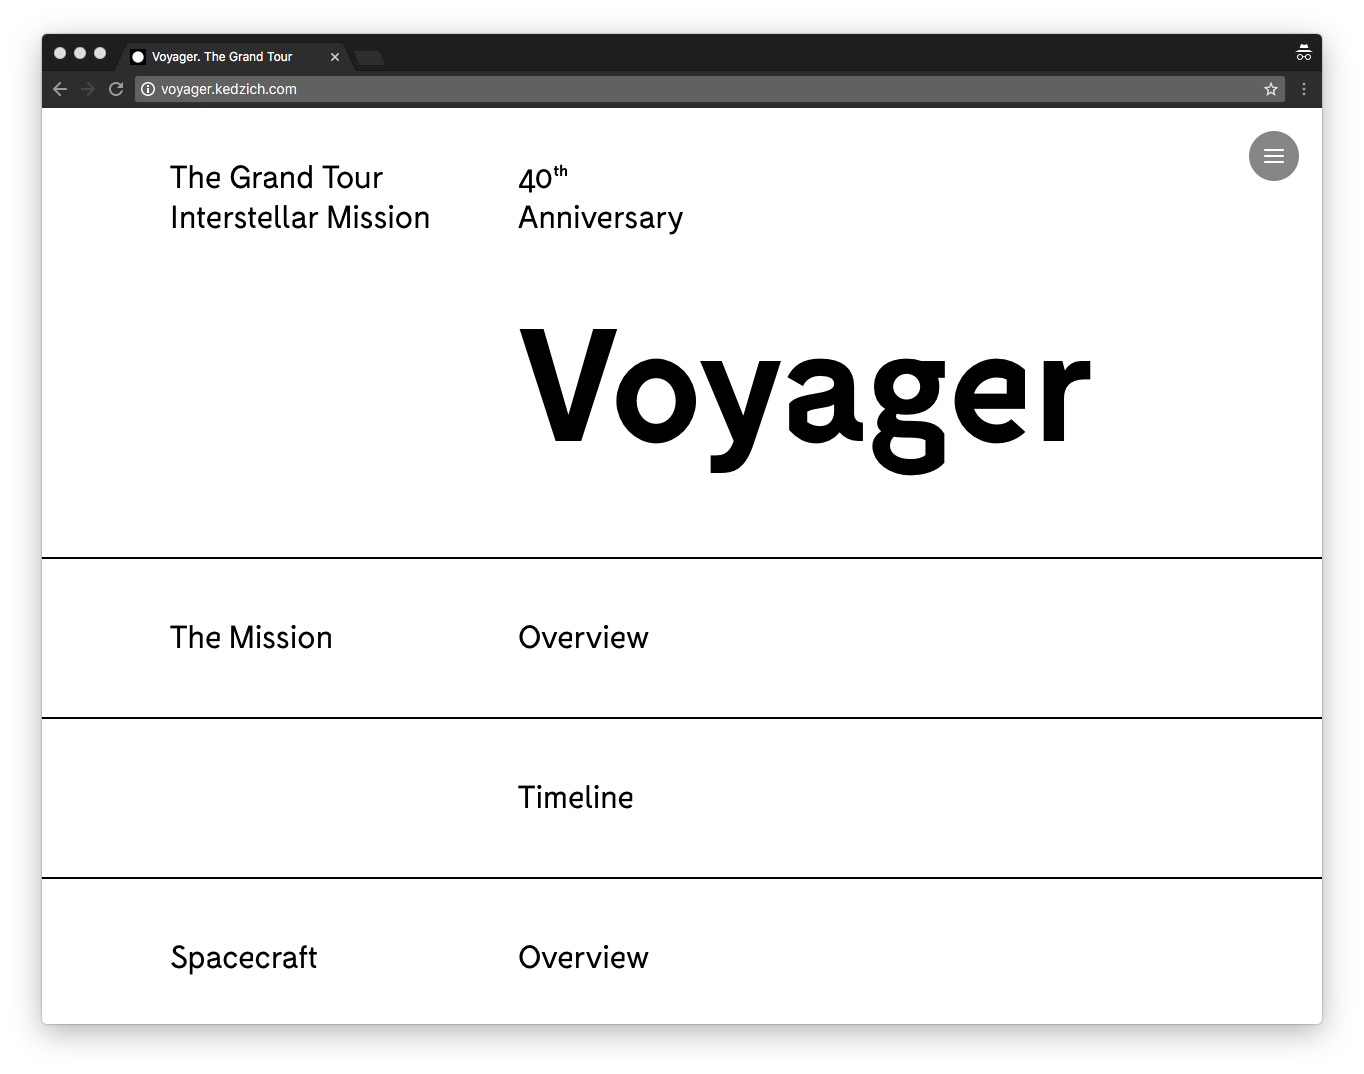The height and width of the screenshot is (1074, 1364).
Task: Focus the voyager.kedzich.com address bar
Action: coord(700,89)
